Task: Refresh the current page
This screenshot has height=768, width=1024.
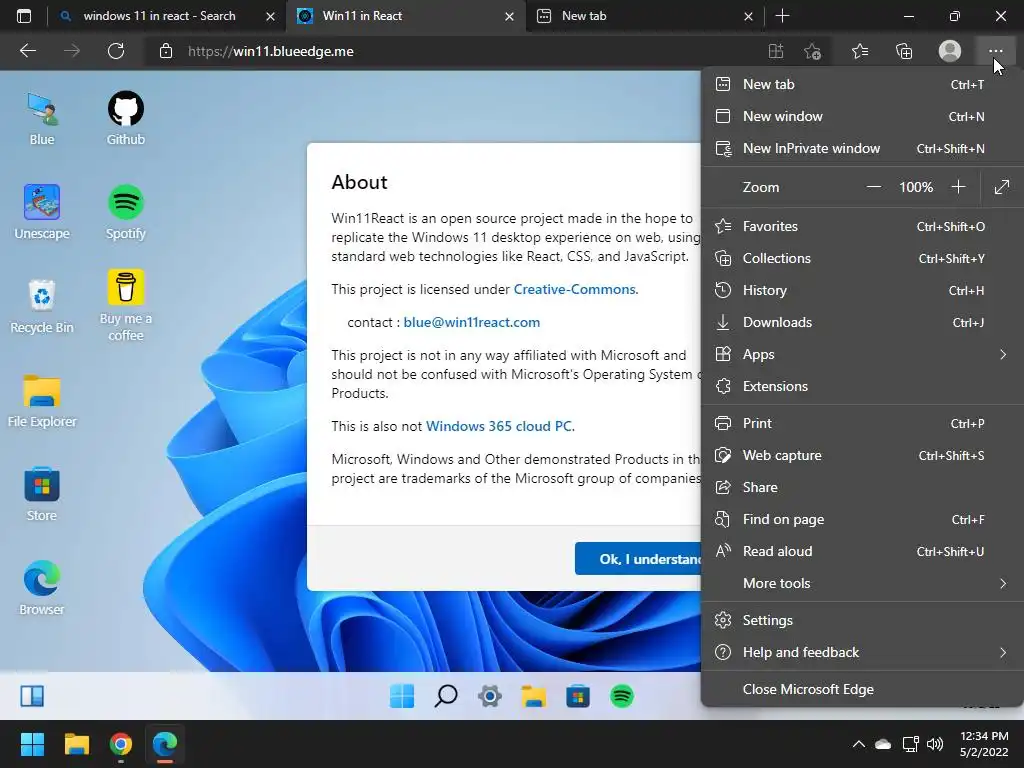Action: [x=116, y=51]
